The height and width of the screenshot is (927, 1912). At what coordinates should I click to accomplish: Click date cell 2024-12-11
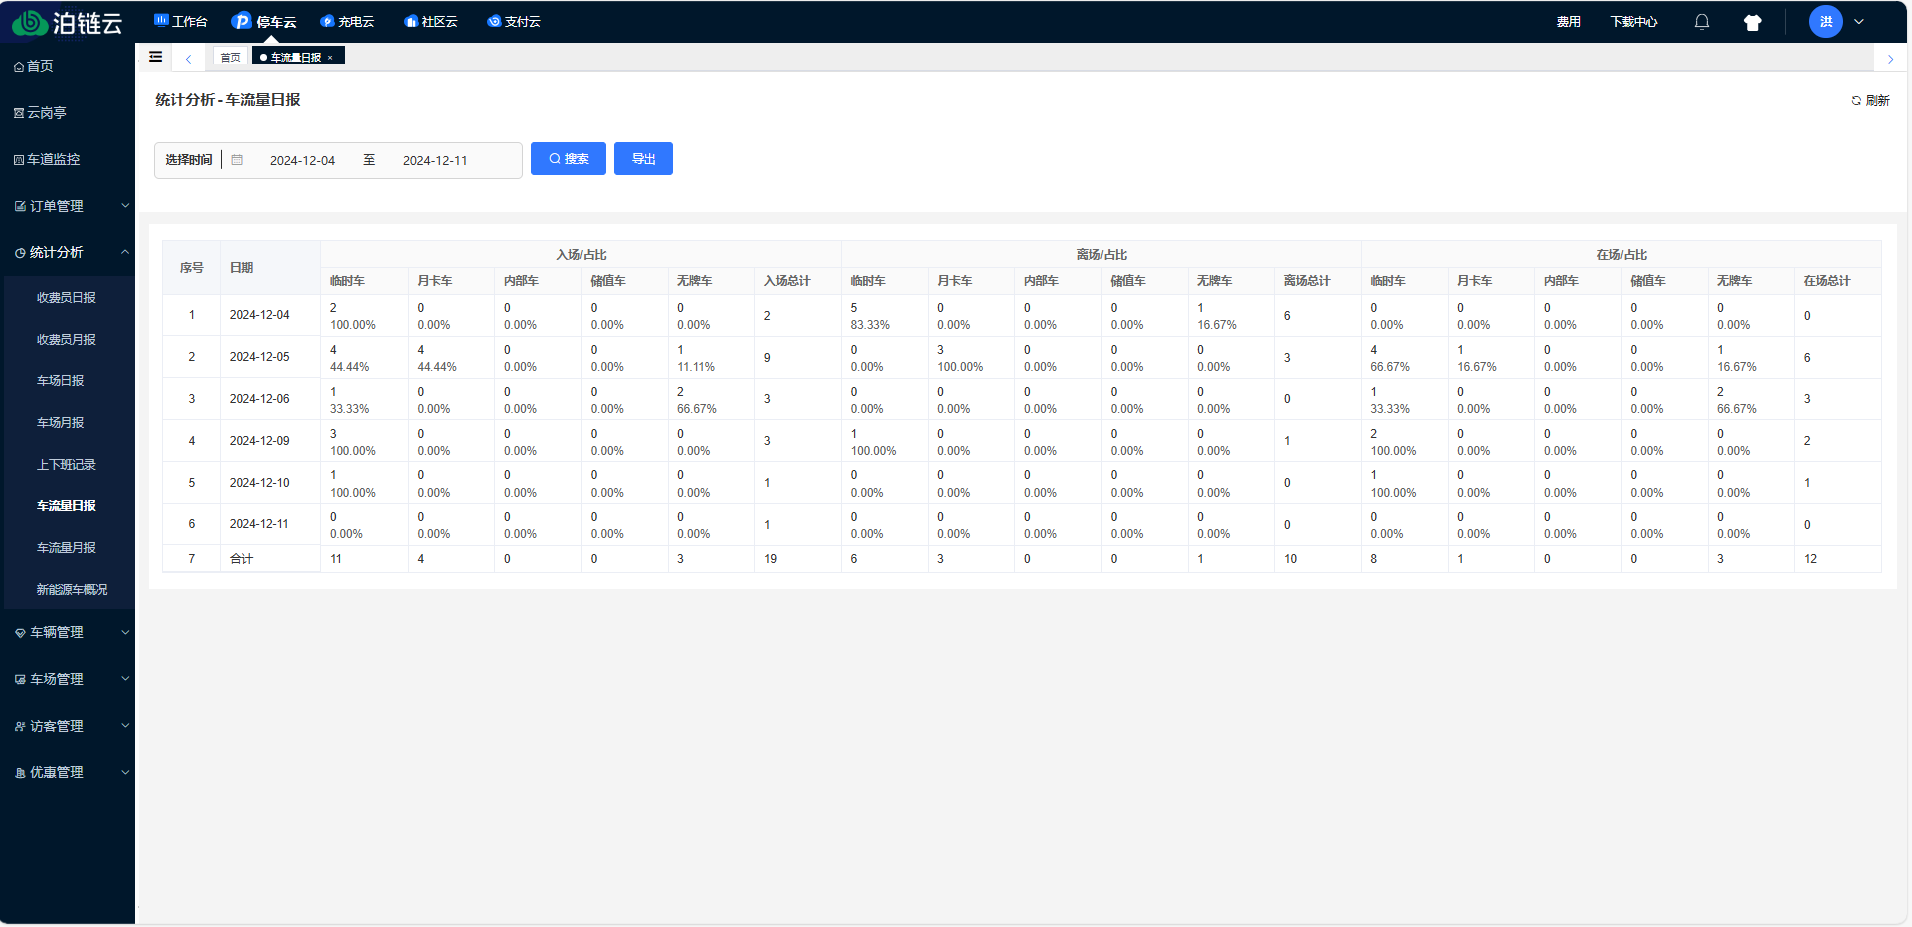260,524
